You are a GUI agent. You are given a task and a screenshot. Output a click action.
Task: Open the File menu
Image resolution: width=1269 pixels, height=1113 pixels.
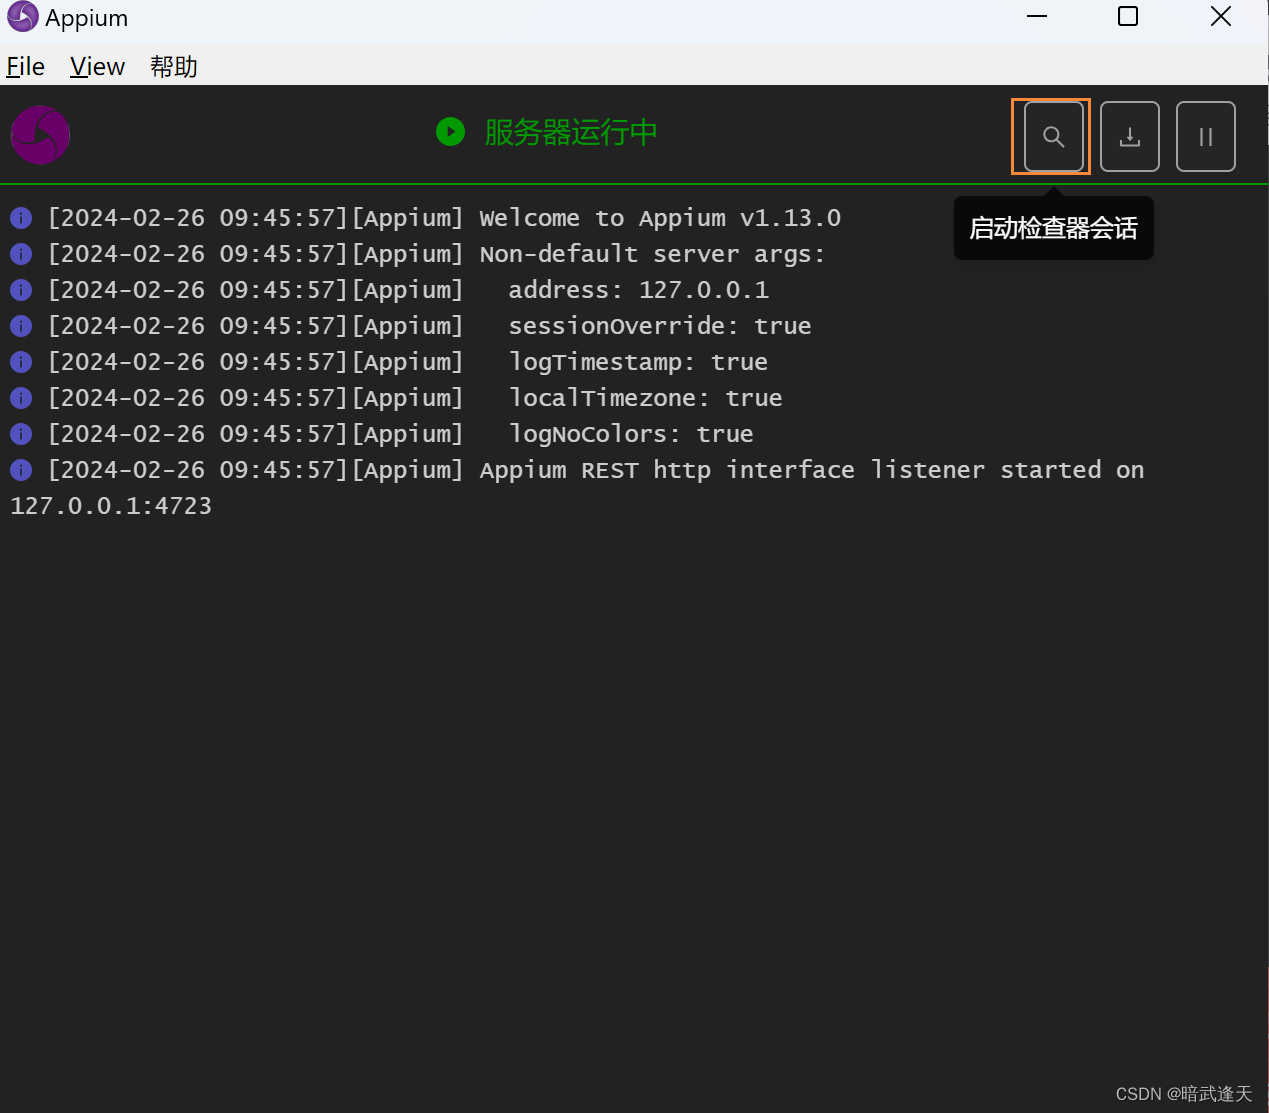click(x=25, y=67)
